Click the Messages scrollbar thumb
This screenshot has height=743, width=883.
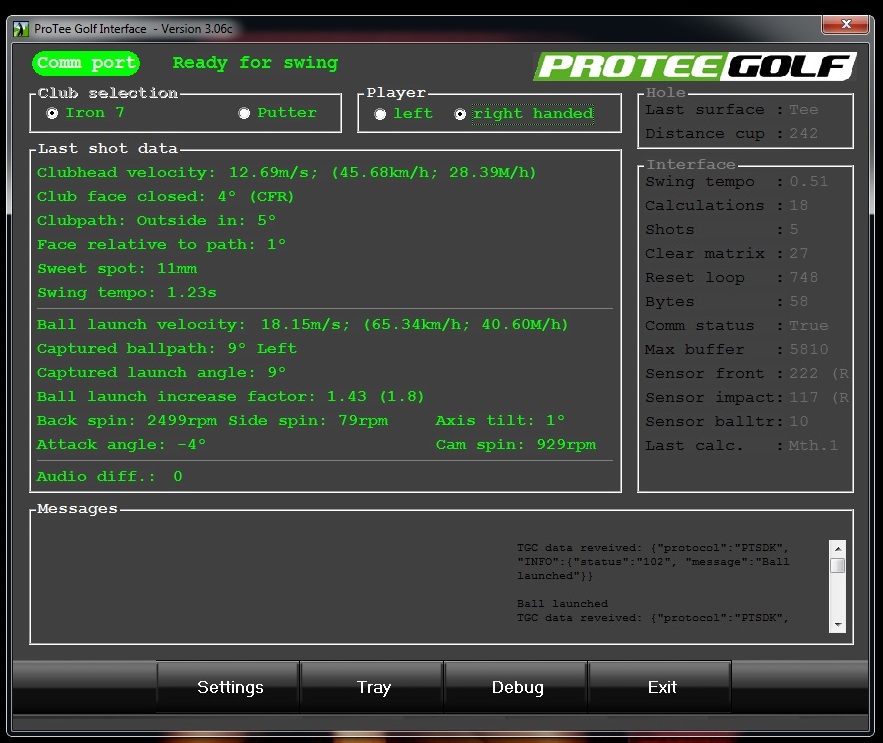(838, 565)
